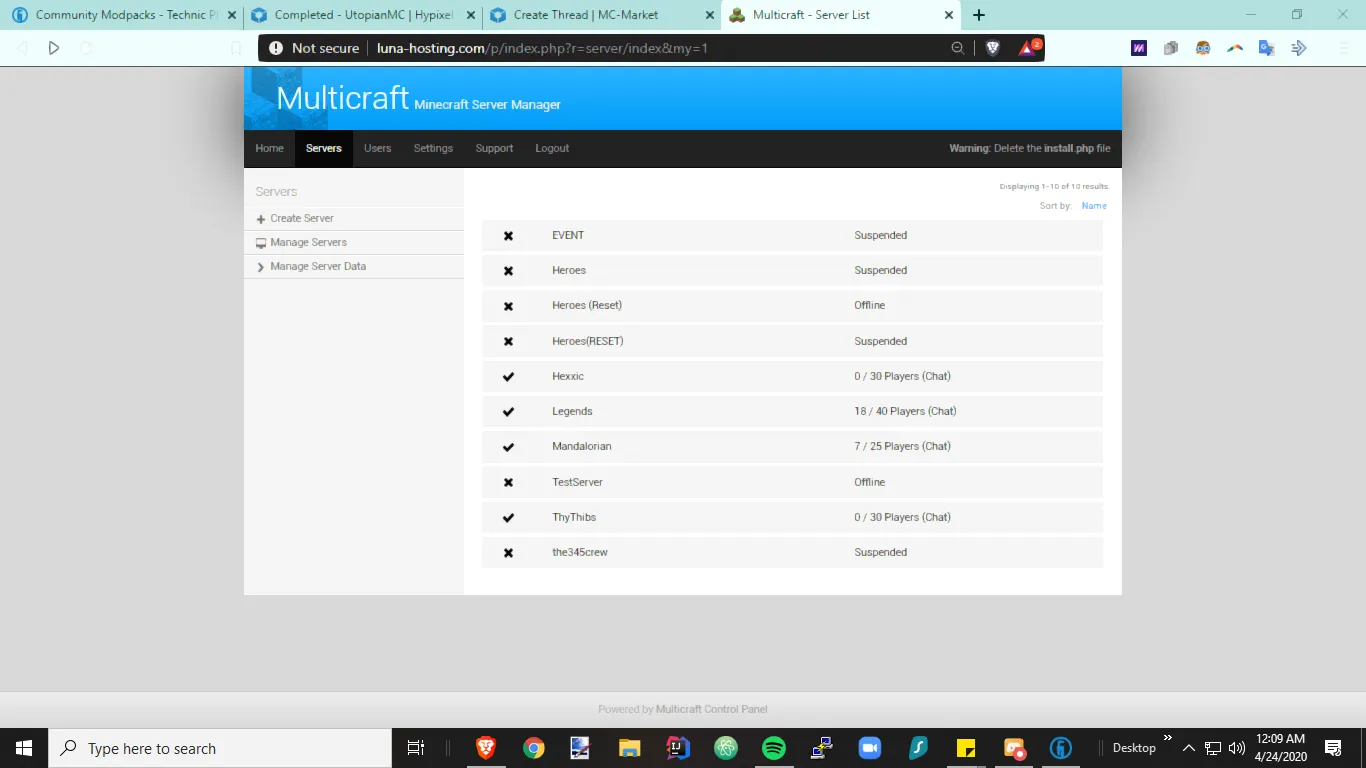Click the Multicraft logo title
1366x768 pixels.
(342, 98)
